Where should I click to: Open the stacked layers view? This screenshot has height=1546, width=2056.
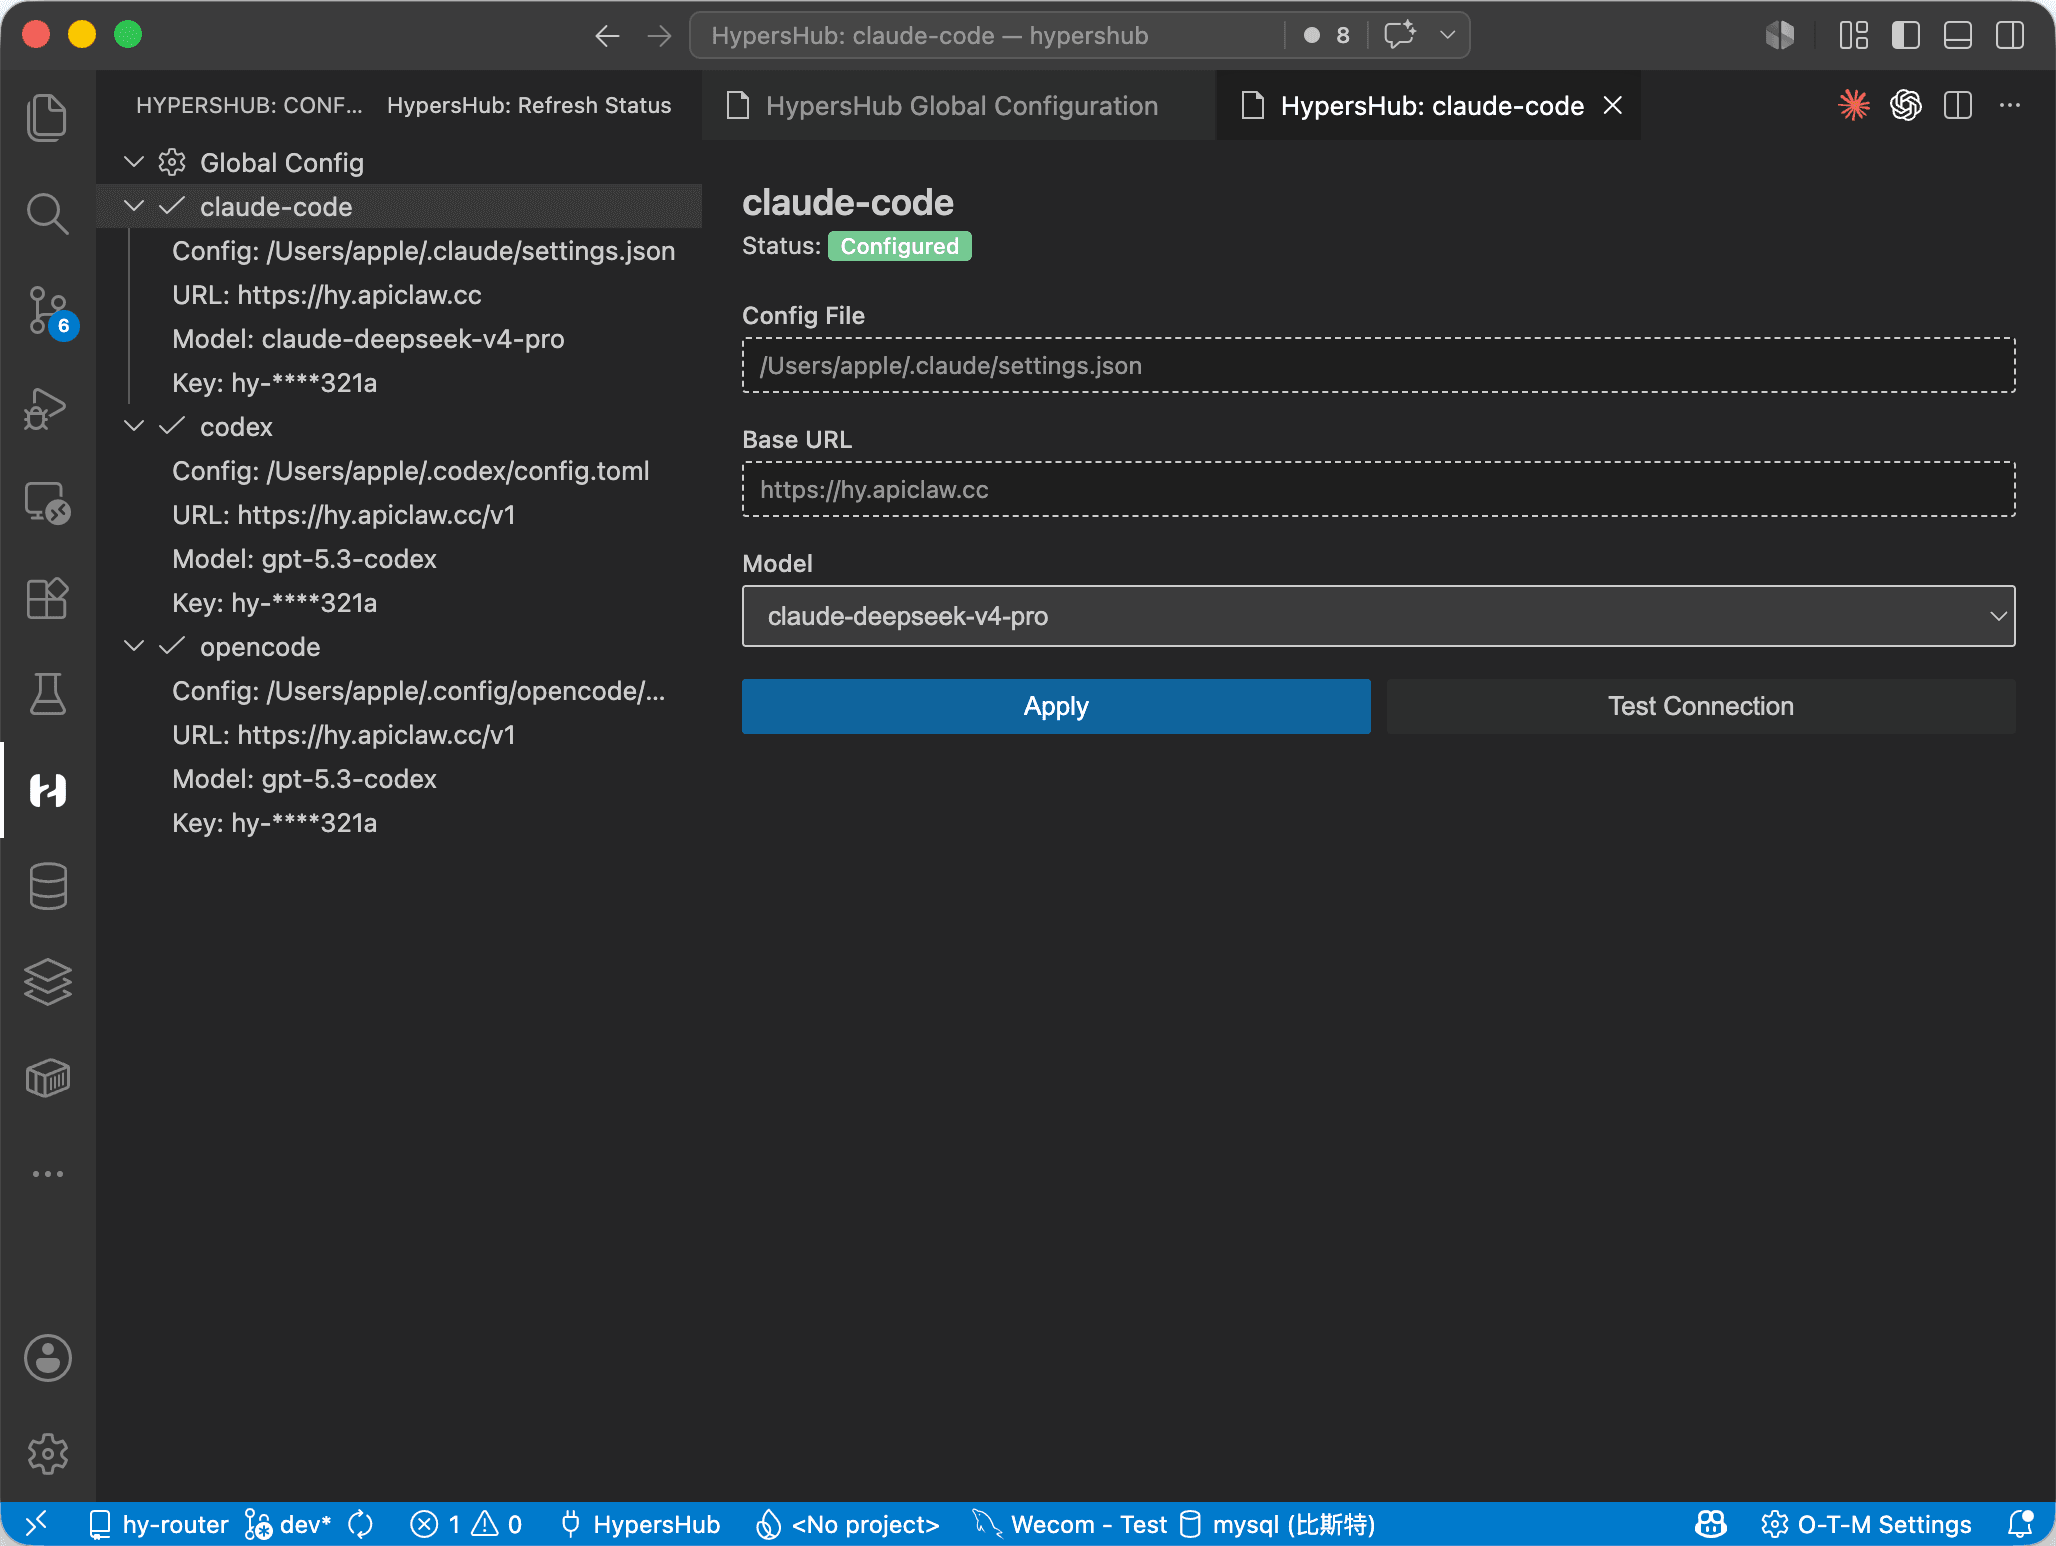tap(47, 982)
